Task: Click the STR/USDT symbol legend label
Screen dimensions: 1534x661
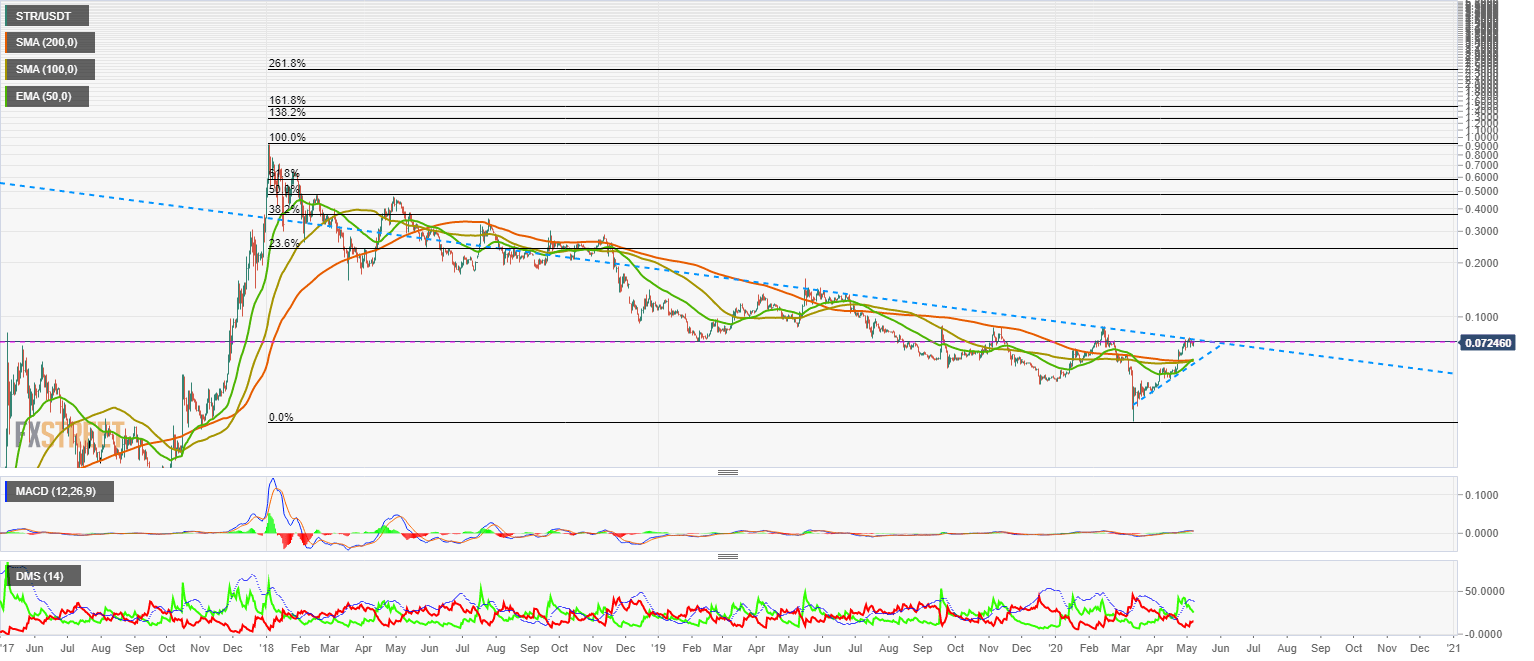Action: point(46,15)
